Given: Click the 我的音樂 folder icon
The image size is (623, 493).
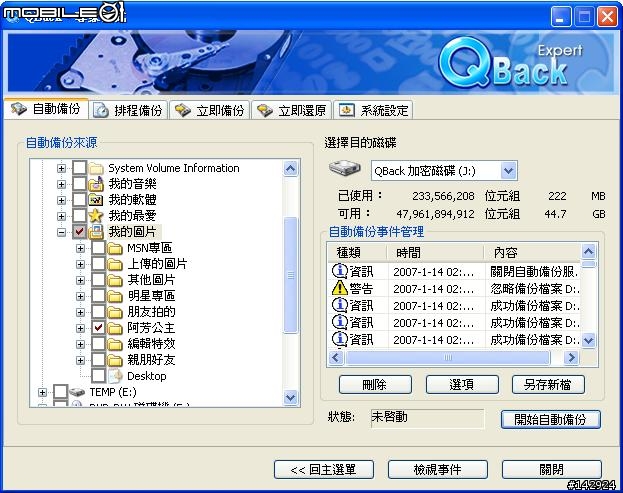Looking at the screenshot, I should pos(96,184).
